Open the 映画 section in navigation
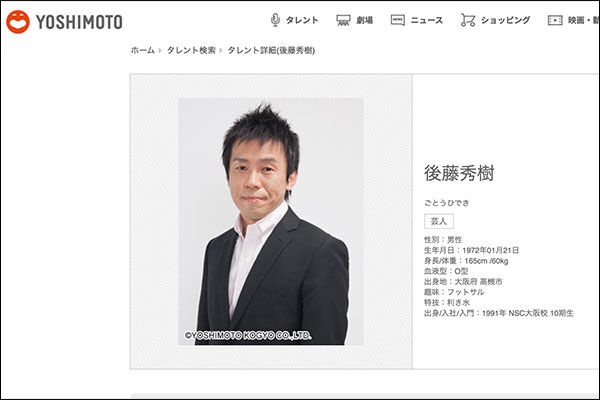The height and width of the screenshot is (400, 600). coord(582,20)
